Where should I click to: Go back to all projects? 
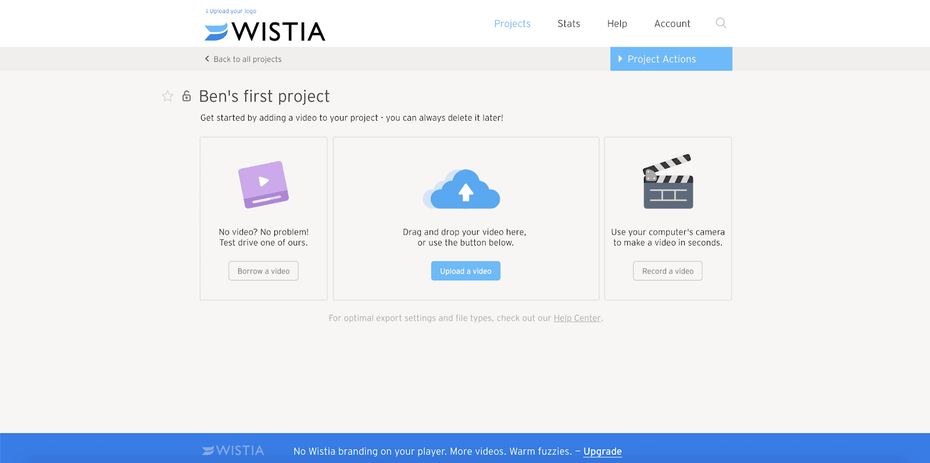(x=243, y=59)
